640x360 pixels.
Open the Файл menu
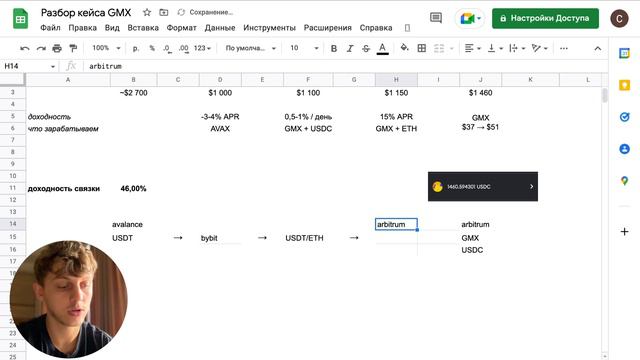(50, 28)
